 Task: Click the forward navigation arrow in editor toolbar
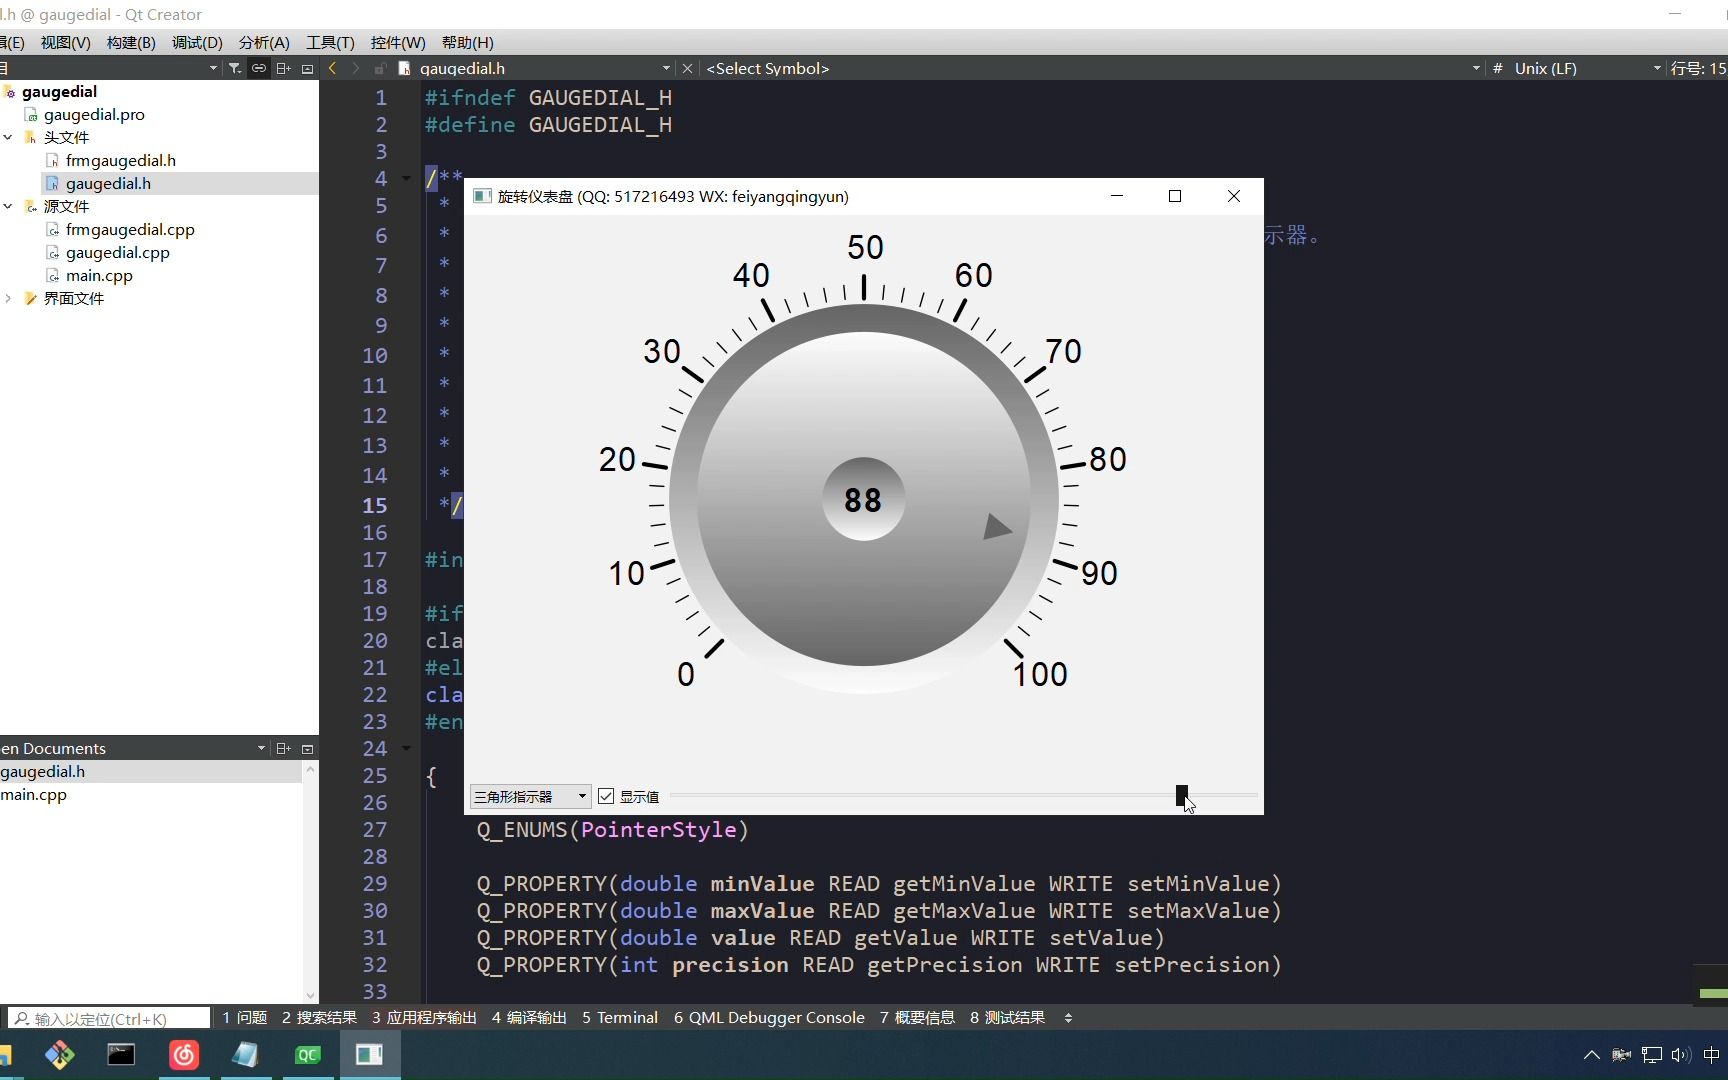tap(355, 68)
